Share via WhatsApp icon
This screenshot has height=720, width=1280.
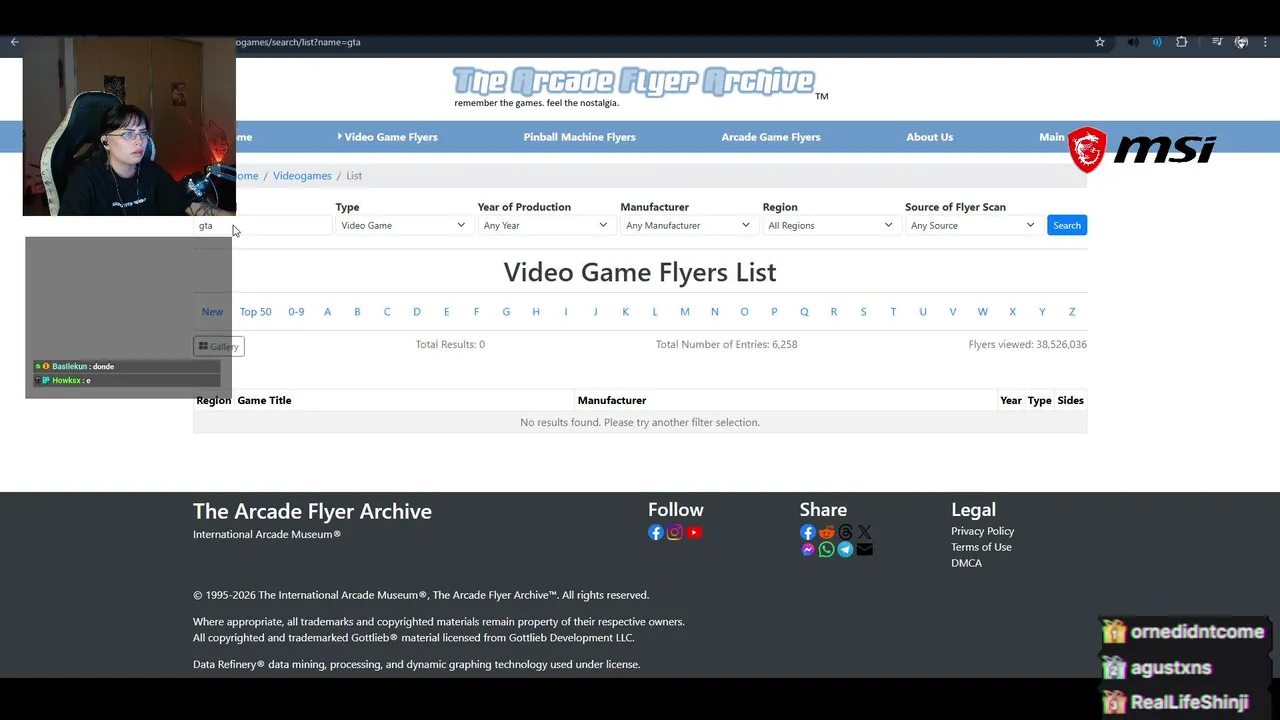827,549
